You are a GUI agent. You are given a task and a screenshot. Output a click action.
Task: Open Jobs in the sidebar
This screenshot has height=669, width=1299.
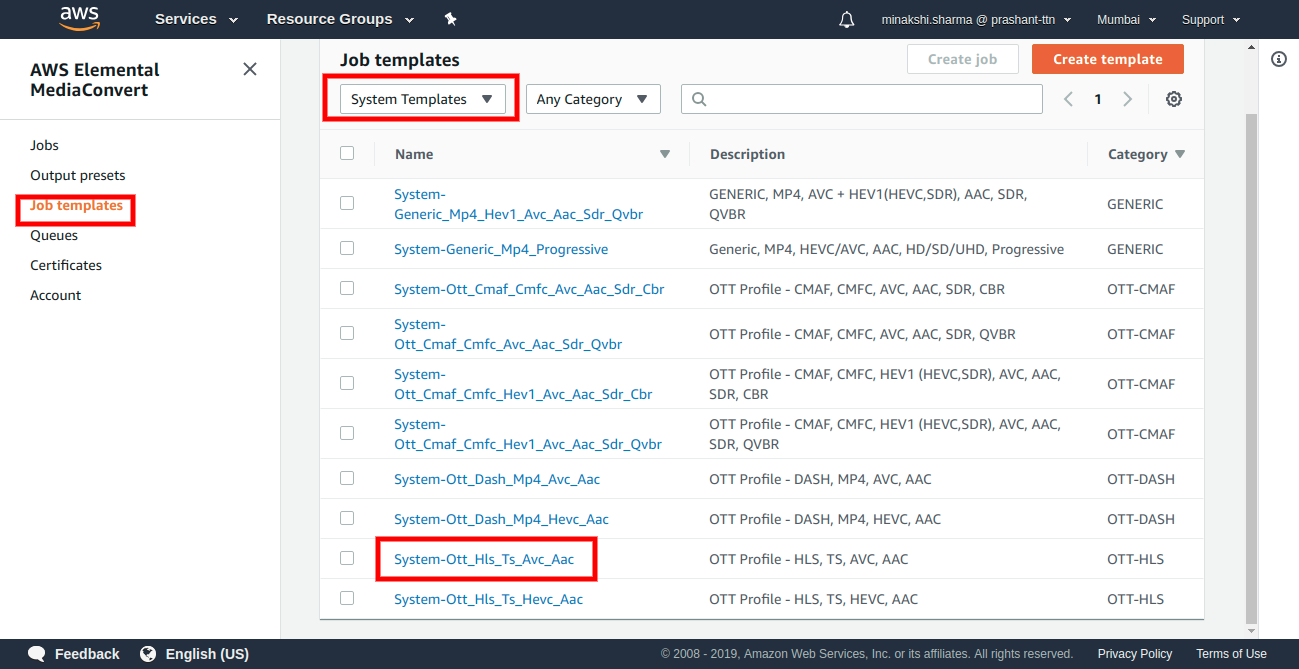[x=44, y=145]
